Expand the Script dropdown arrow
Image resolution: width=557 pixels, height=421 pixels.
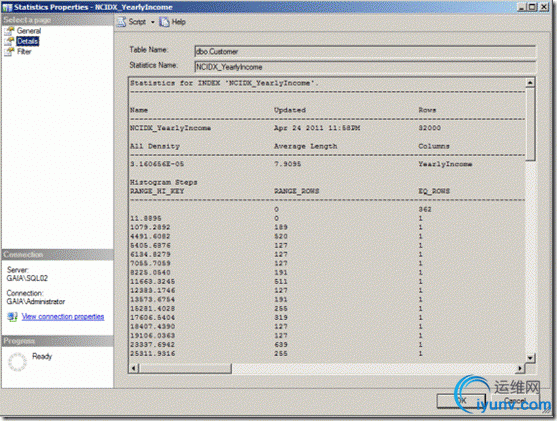tap(153, 22)
